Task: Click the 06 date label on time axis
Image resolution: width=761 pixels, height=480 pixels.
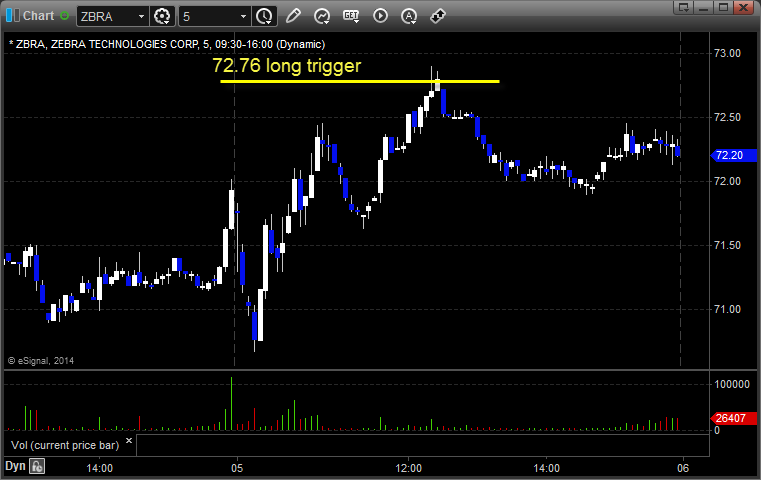Action: click(683, 468)
